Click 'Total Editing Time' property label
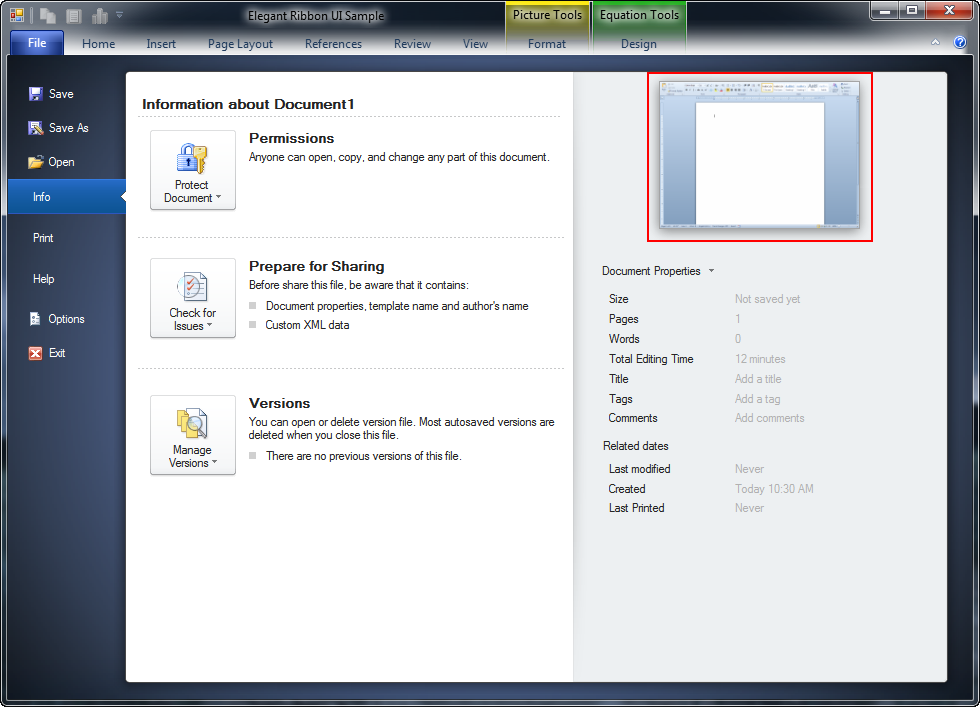This screenshot has width=980, height=707. pos(651,359)
